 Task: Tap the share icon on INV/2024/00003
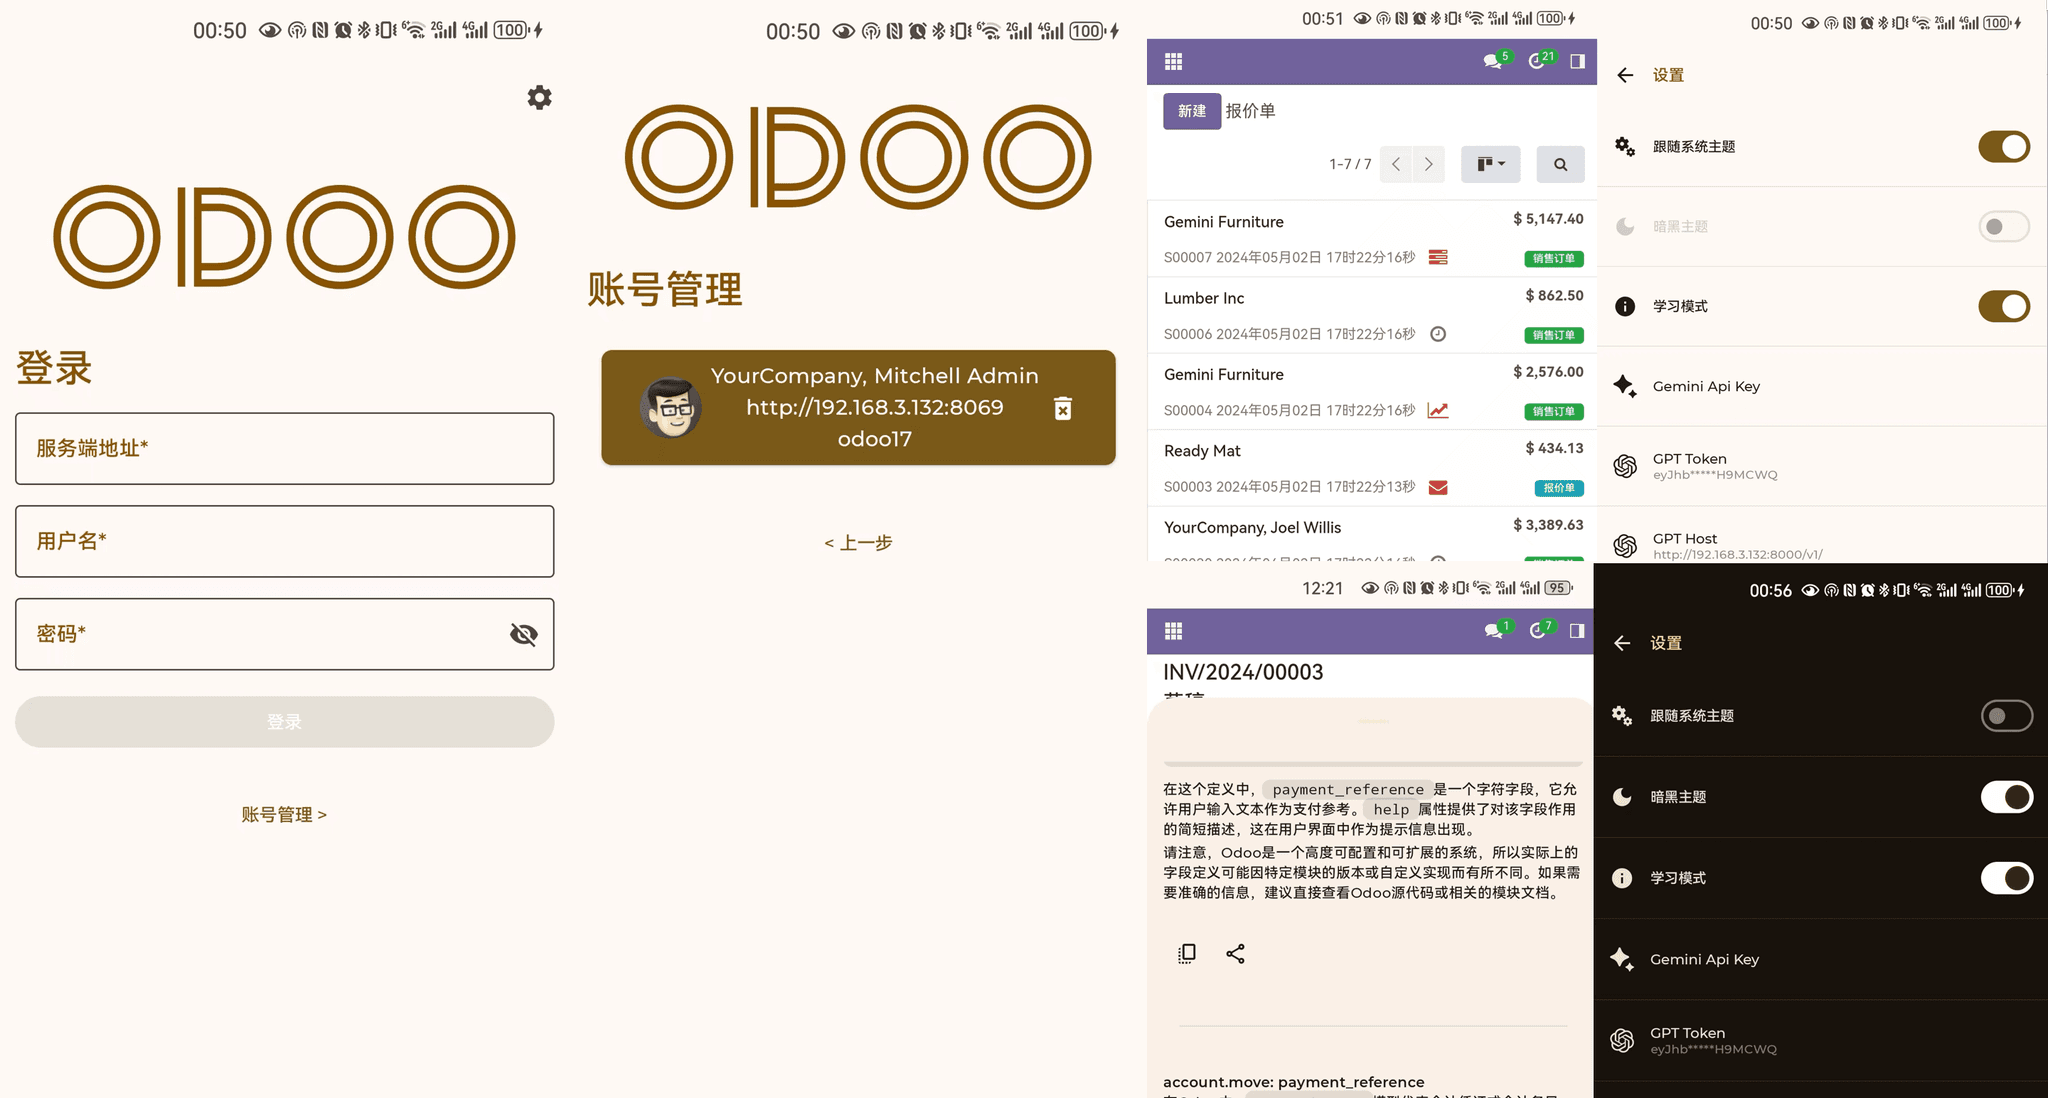point(1236,953)
